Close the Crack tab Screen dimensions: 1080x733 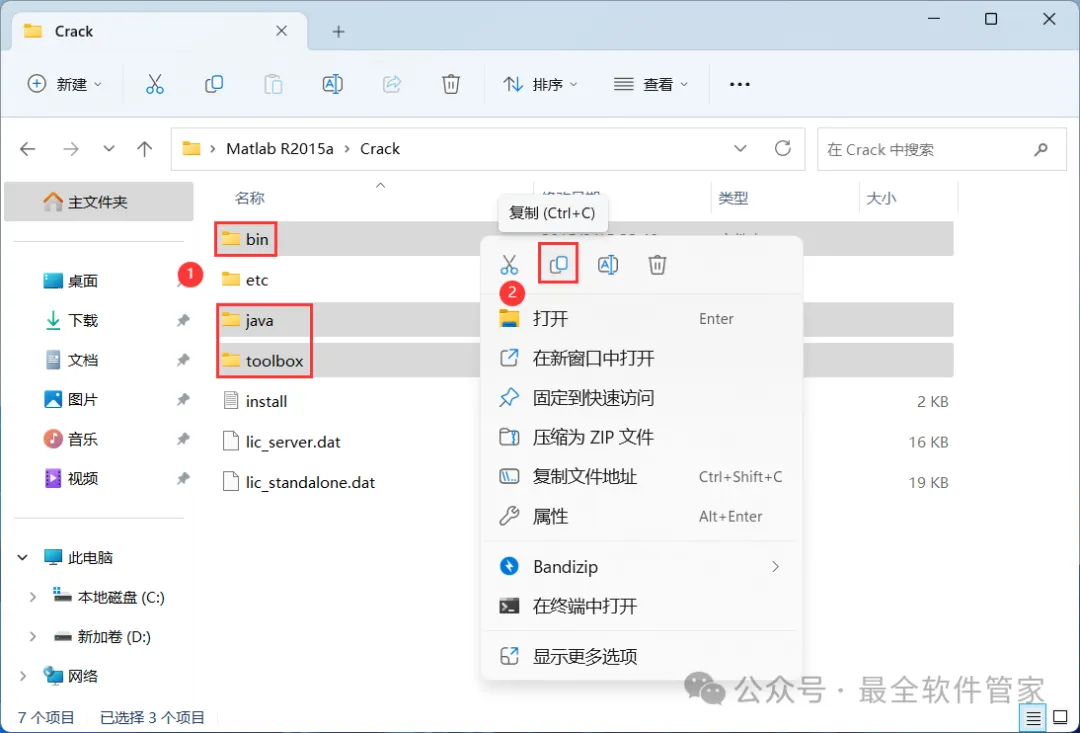282,31
